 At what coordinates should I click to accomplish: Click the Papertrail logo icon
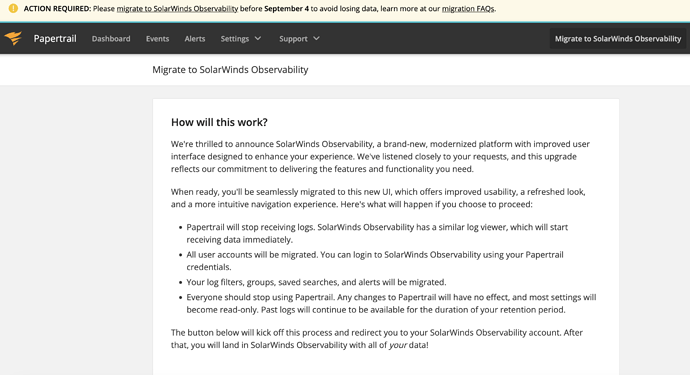point(13,38)
